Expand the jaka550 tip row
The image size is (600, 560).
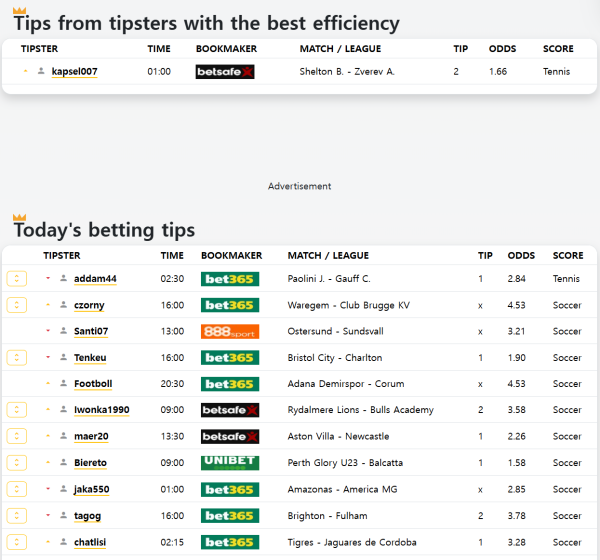click(16, 489)
